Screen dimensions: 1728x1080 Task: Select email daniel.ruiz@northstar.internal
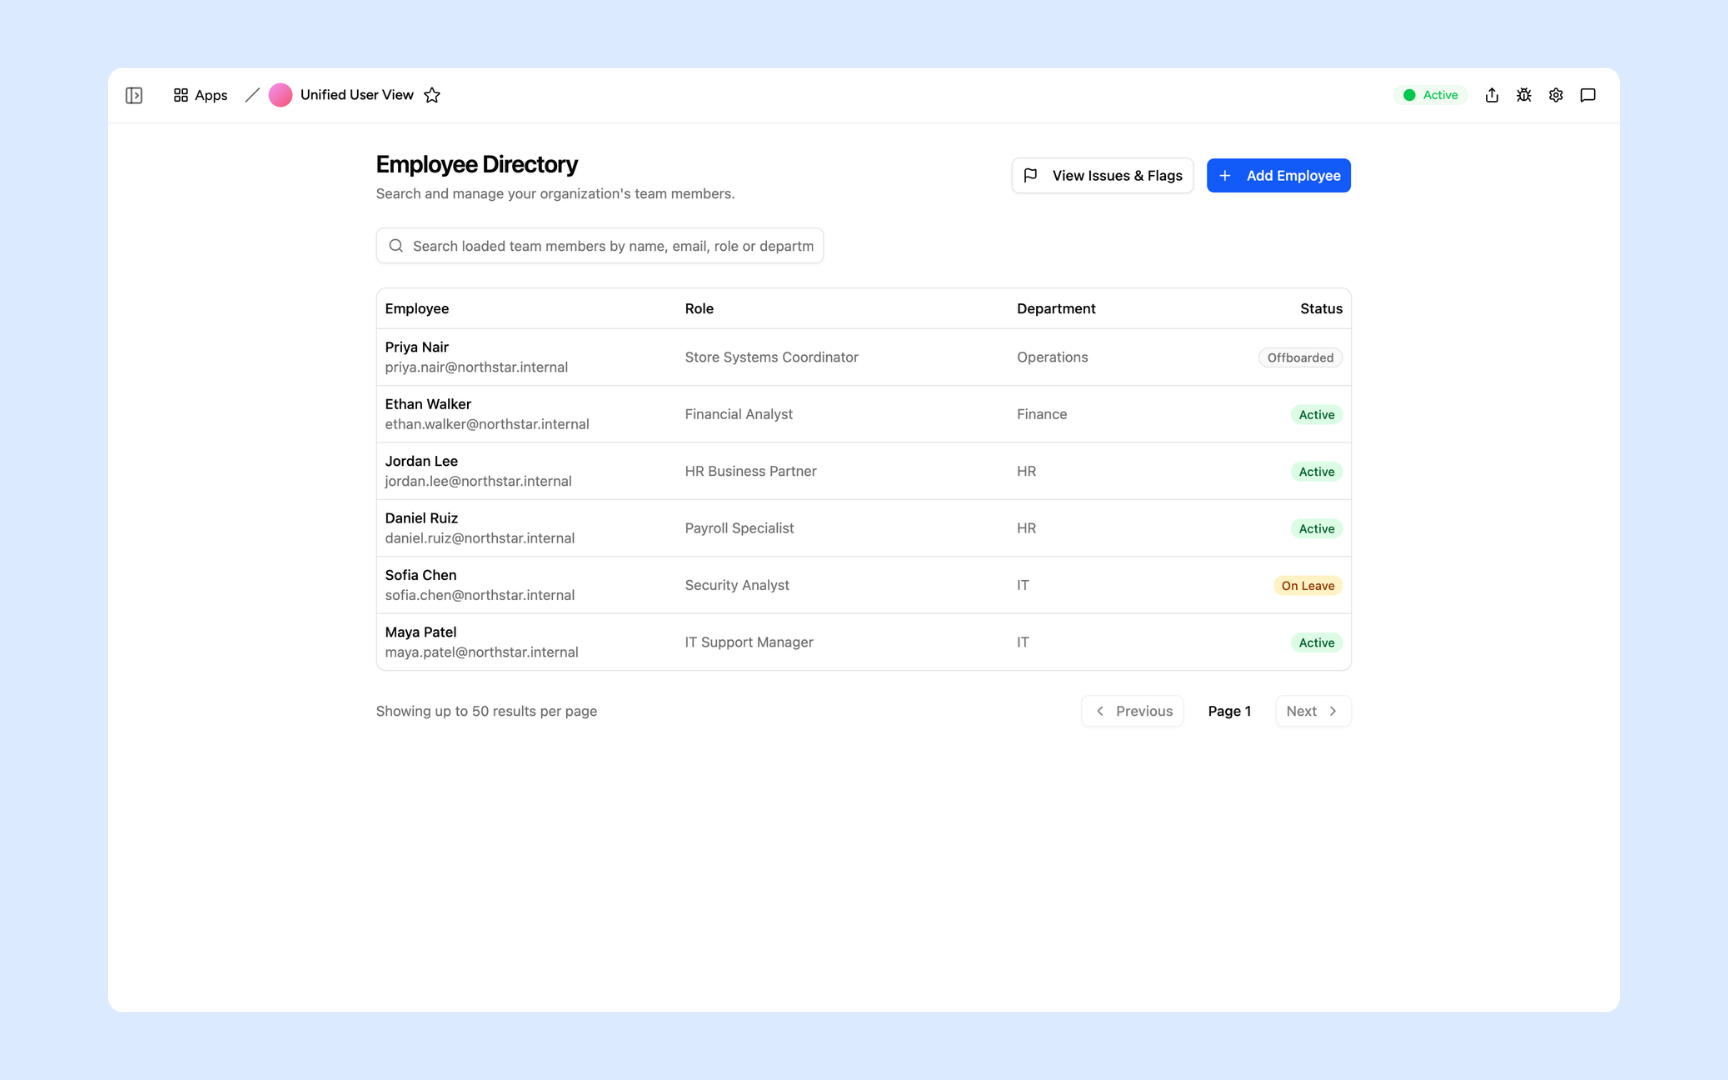[x=480, y=538]
